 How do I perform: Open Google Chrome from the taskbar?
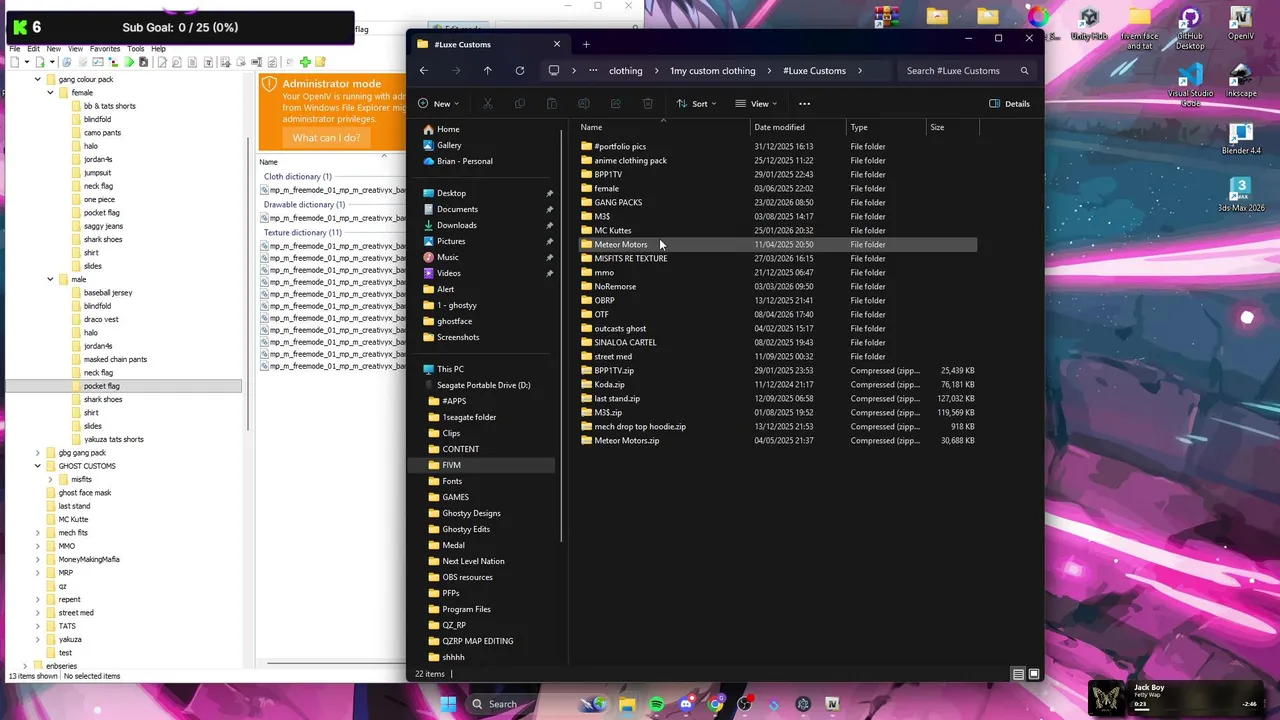[x=716, y=704]
